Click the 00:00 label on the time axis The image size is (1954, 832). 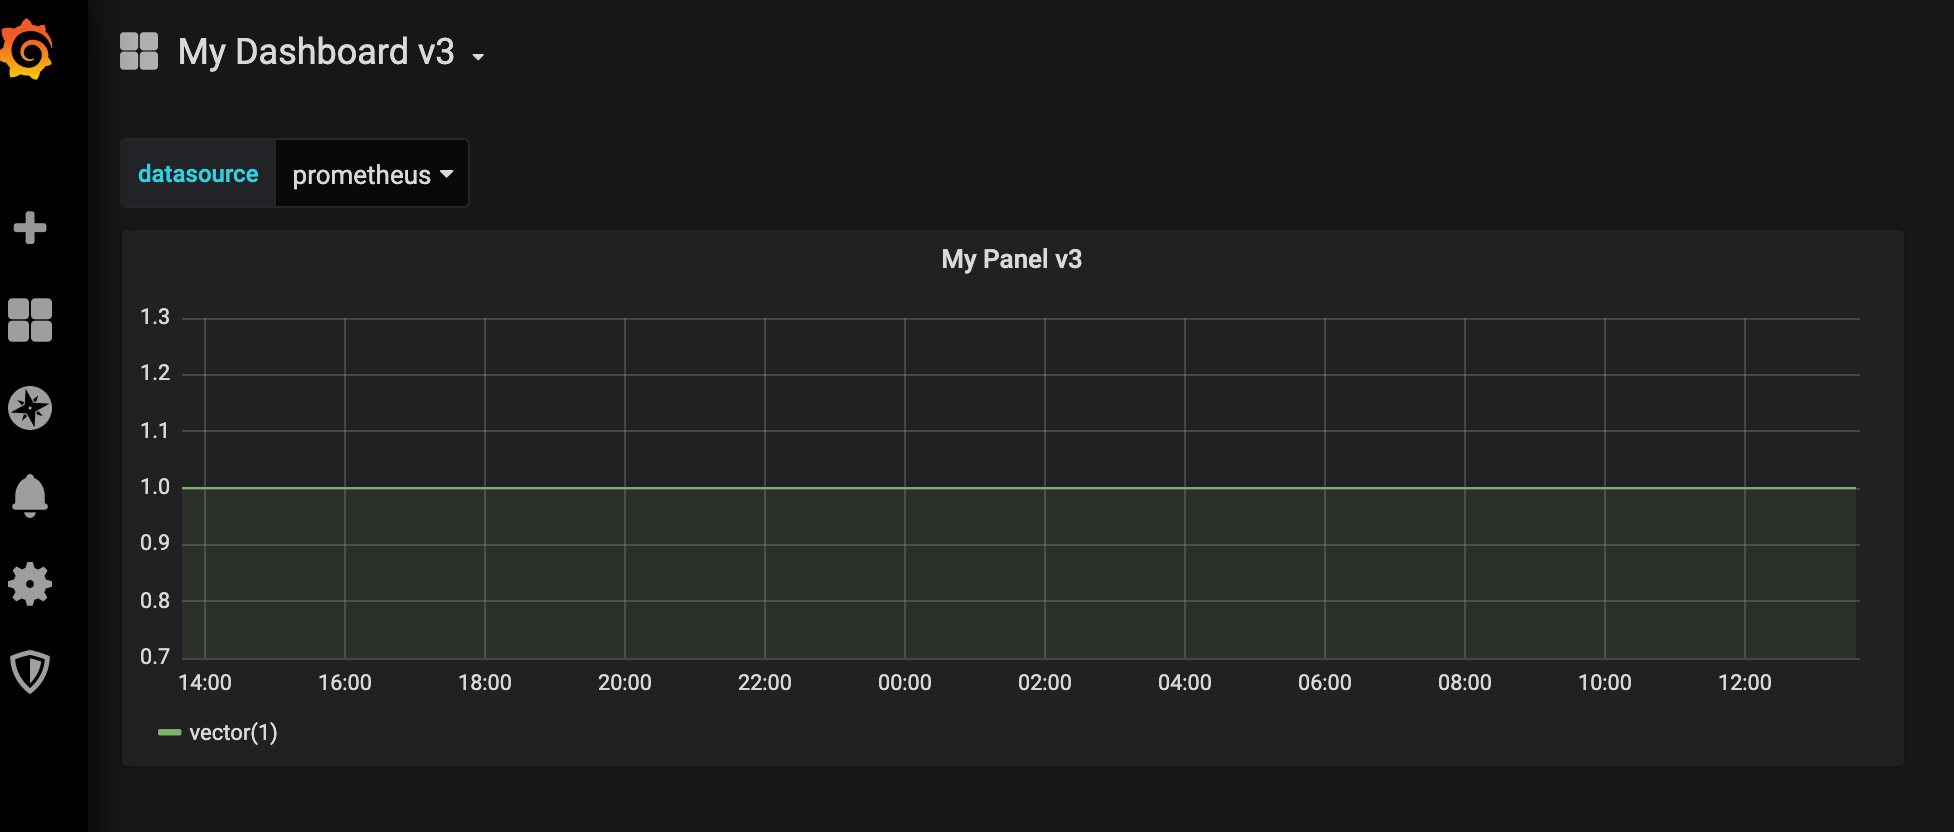pyautogui.click(x=904, y=683)
